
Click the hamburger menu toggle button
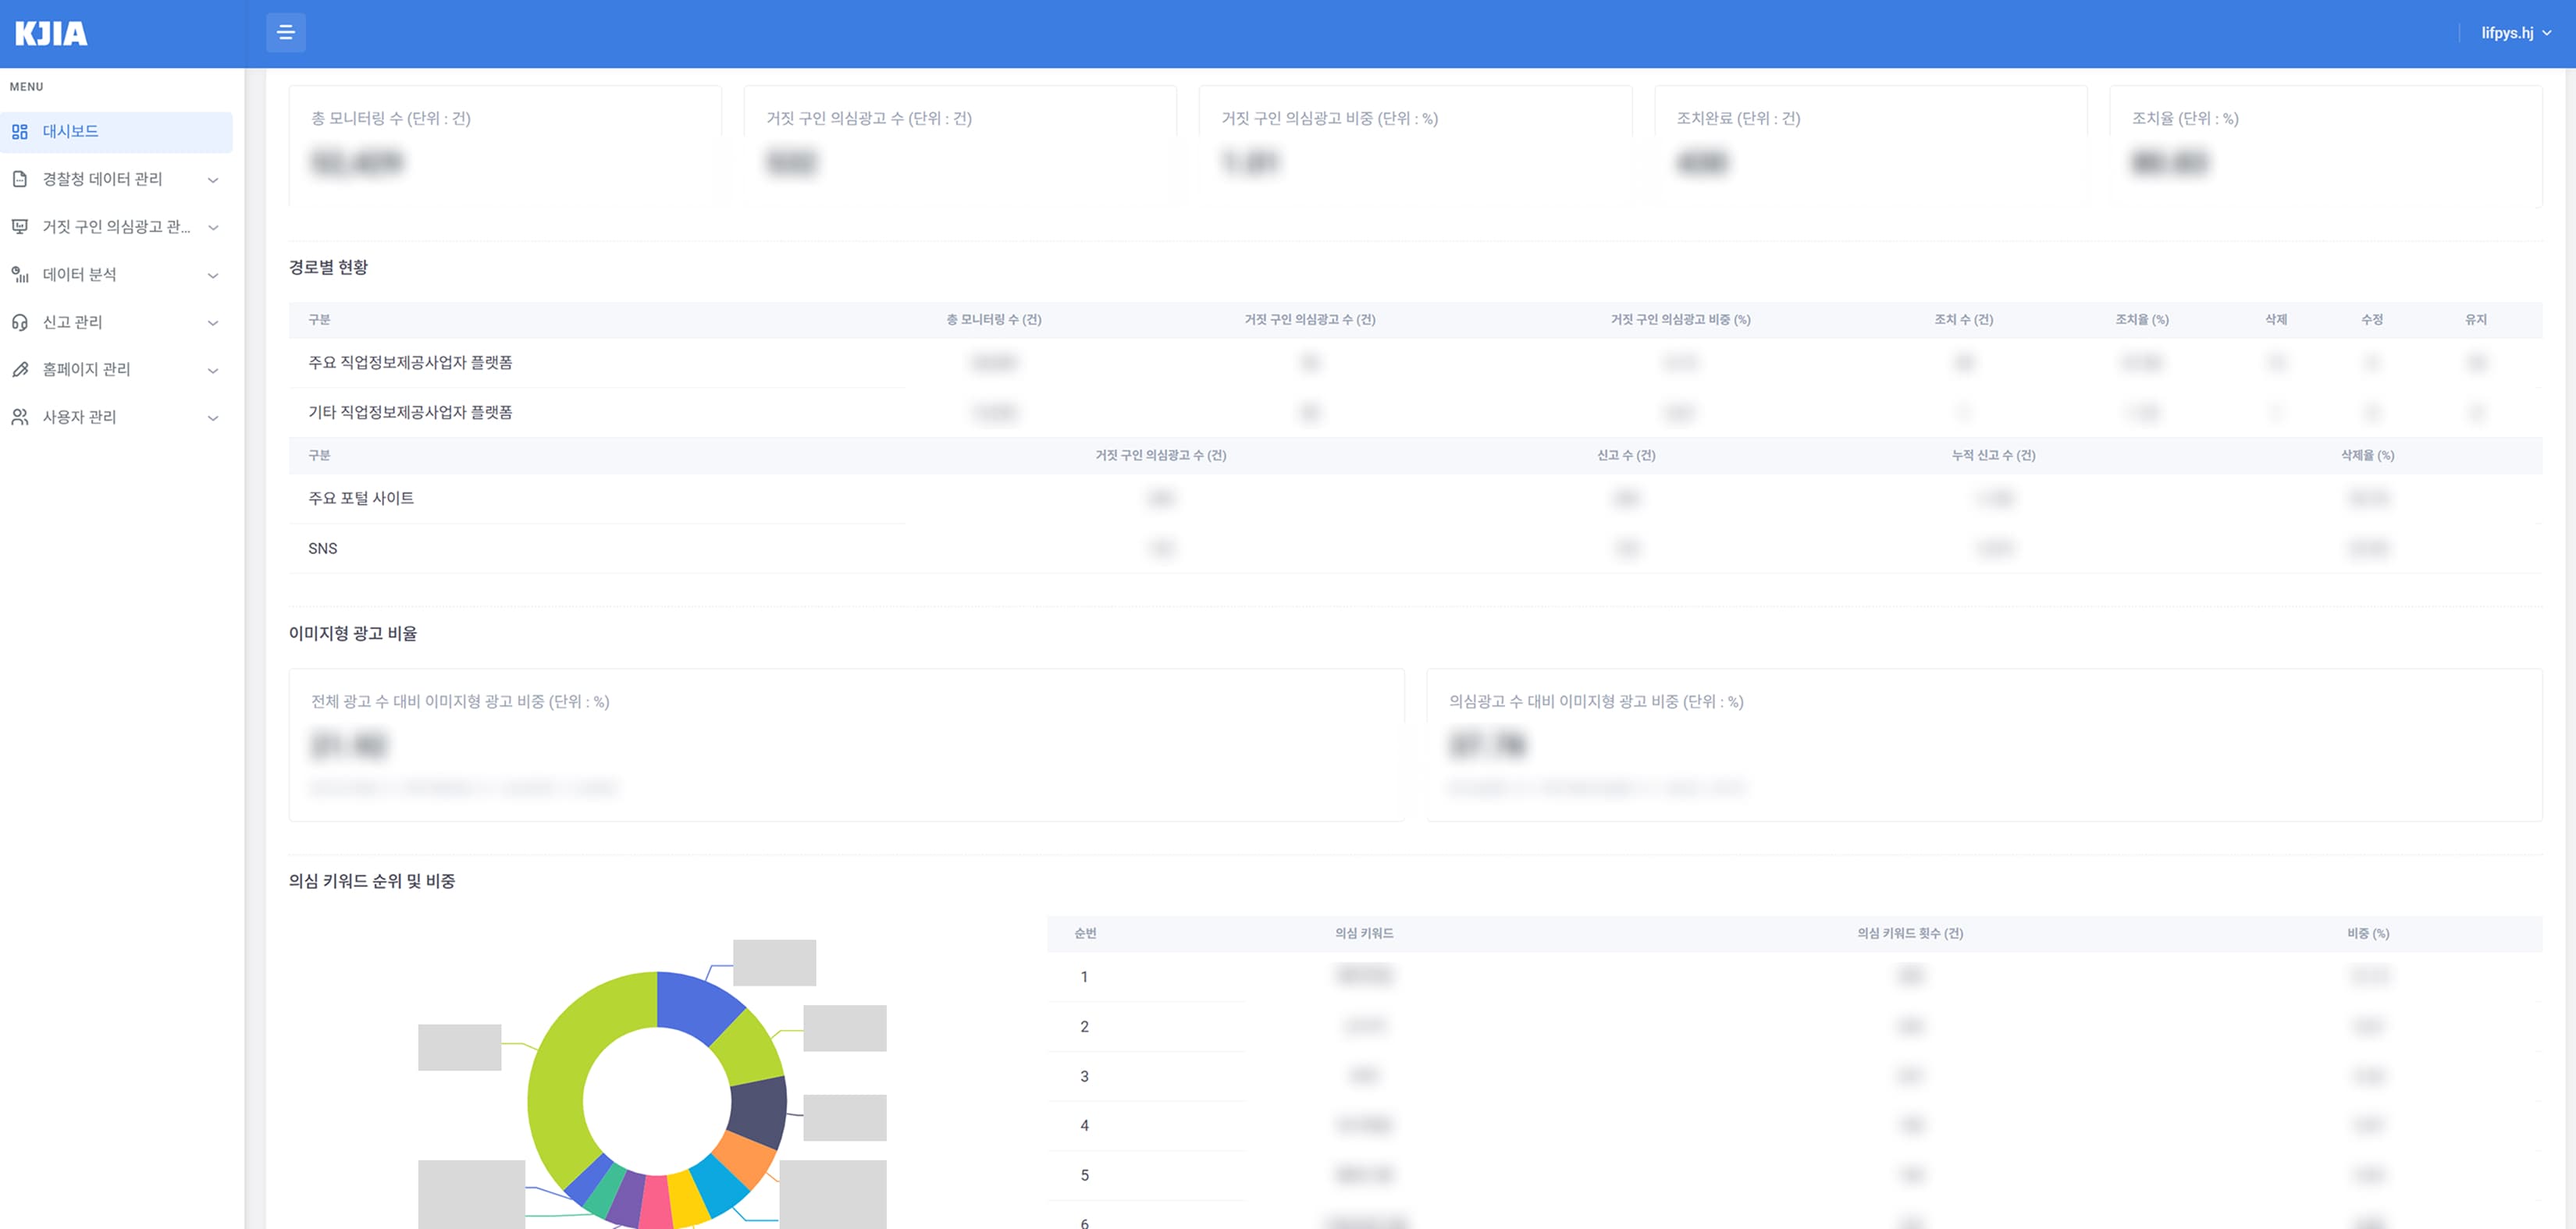point(285,33)
